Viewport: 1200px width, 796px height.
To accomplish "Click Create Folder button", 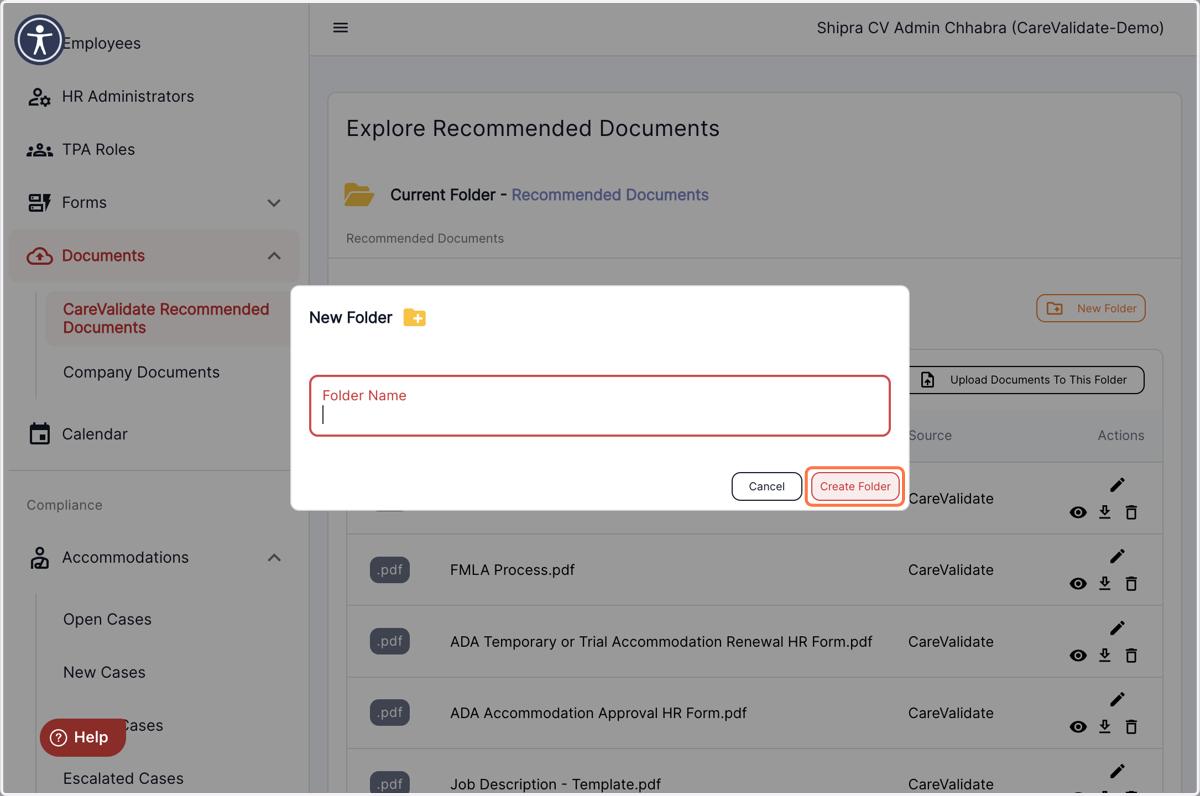I will coord(855,486).
